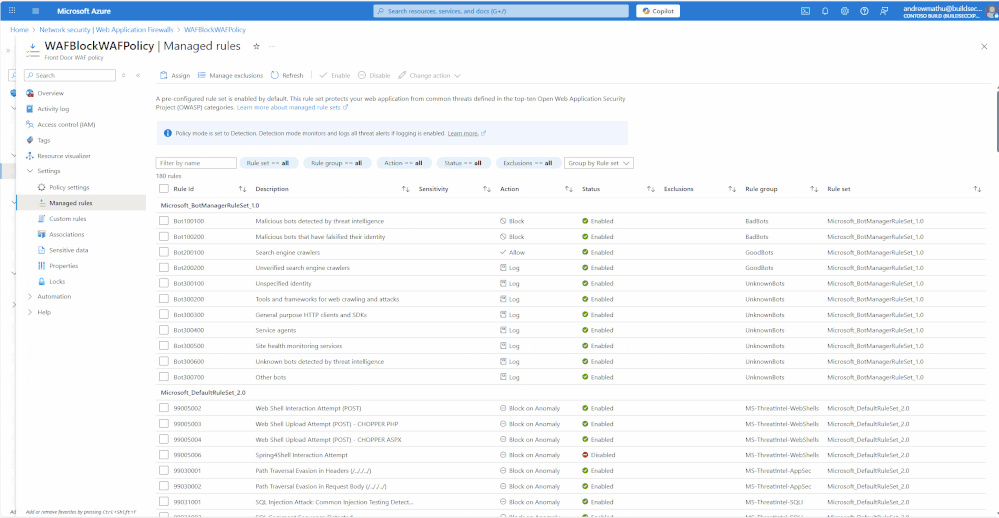
Task: Open the more options ellipsis beside title
Action: pos(272,46)
